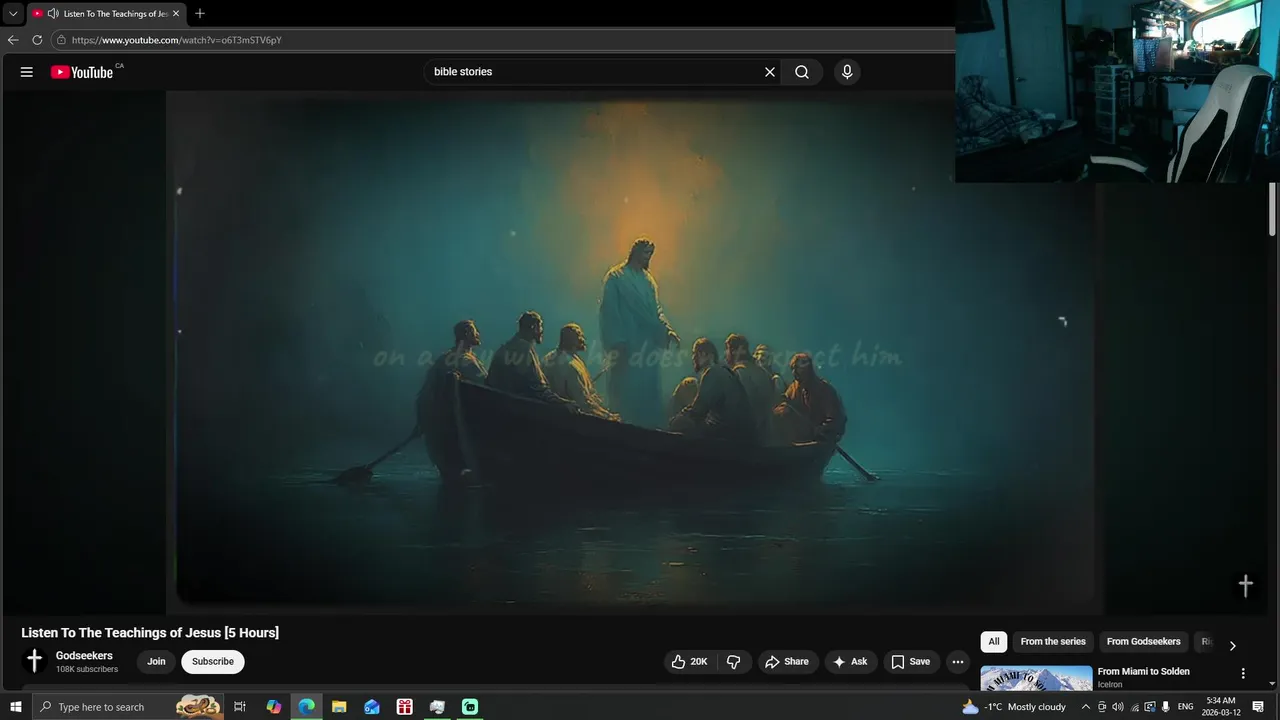Clear the search box text with X
This screenshot has width=1280, height=720.
[770, 72]
